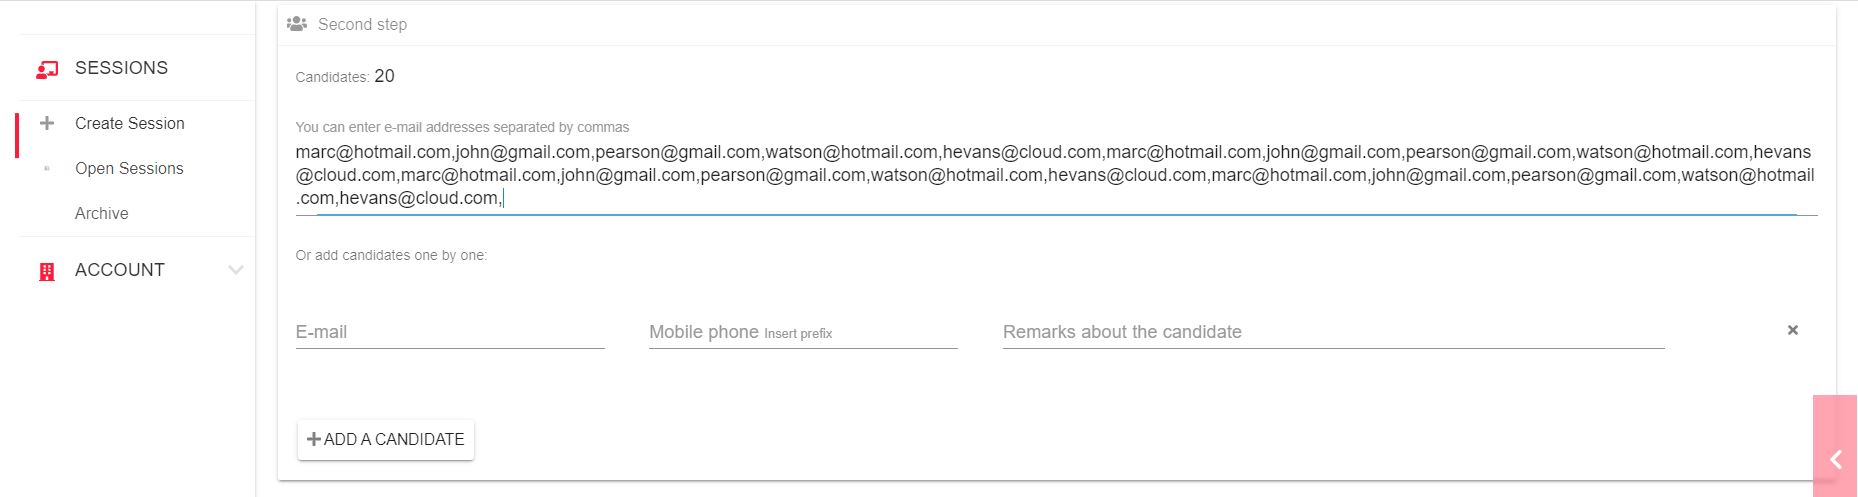Go to Open Sessions
Image resolution: width=1858 pixels, height=497 pixels.
(x=129, y=168)
